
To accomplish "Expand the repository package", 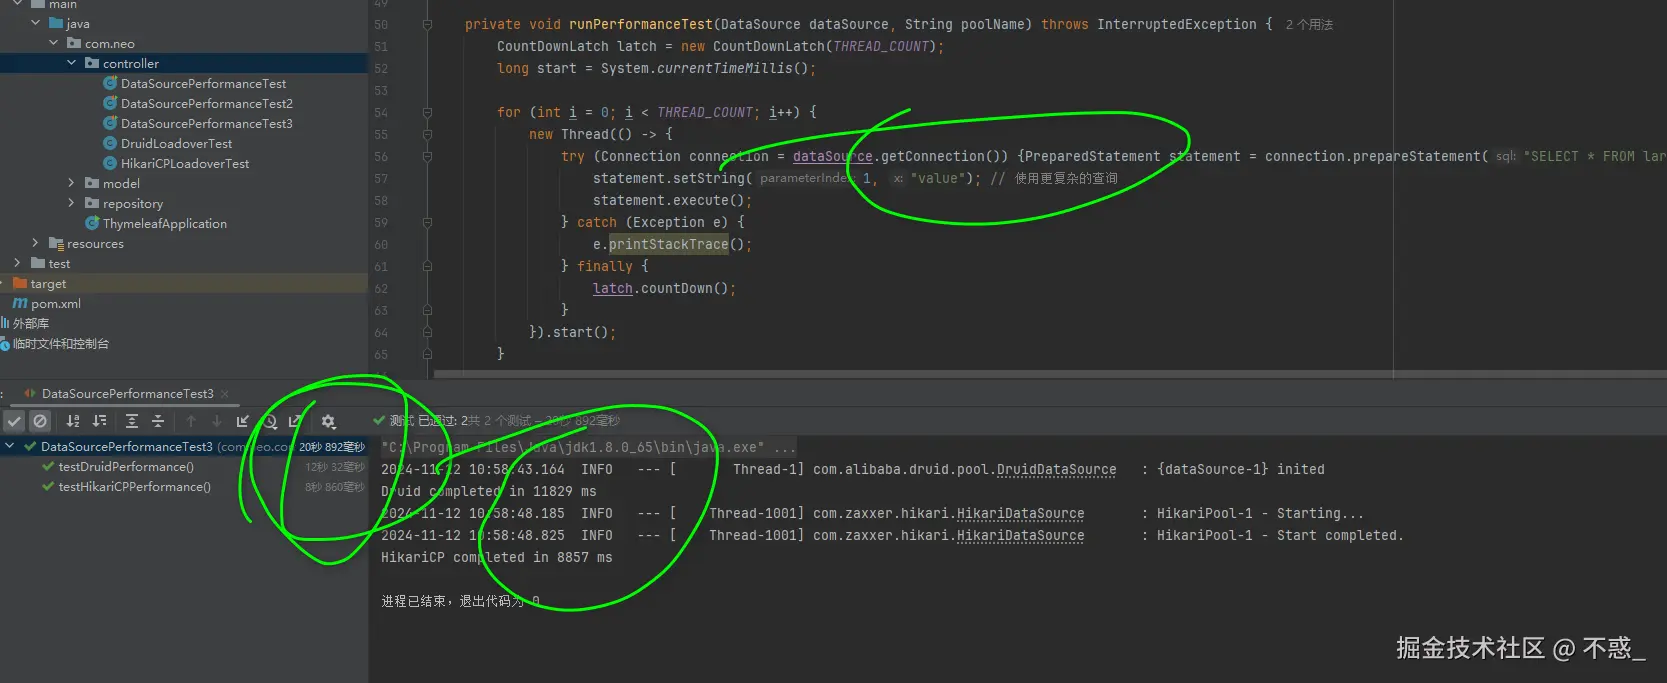I will tap(72, 203).
